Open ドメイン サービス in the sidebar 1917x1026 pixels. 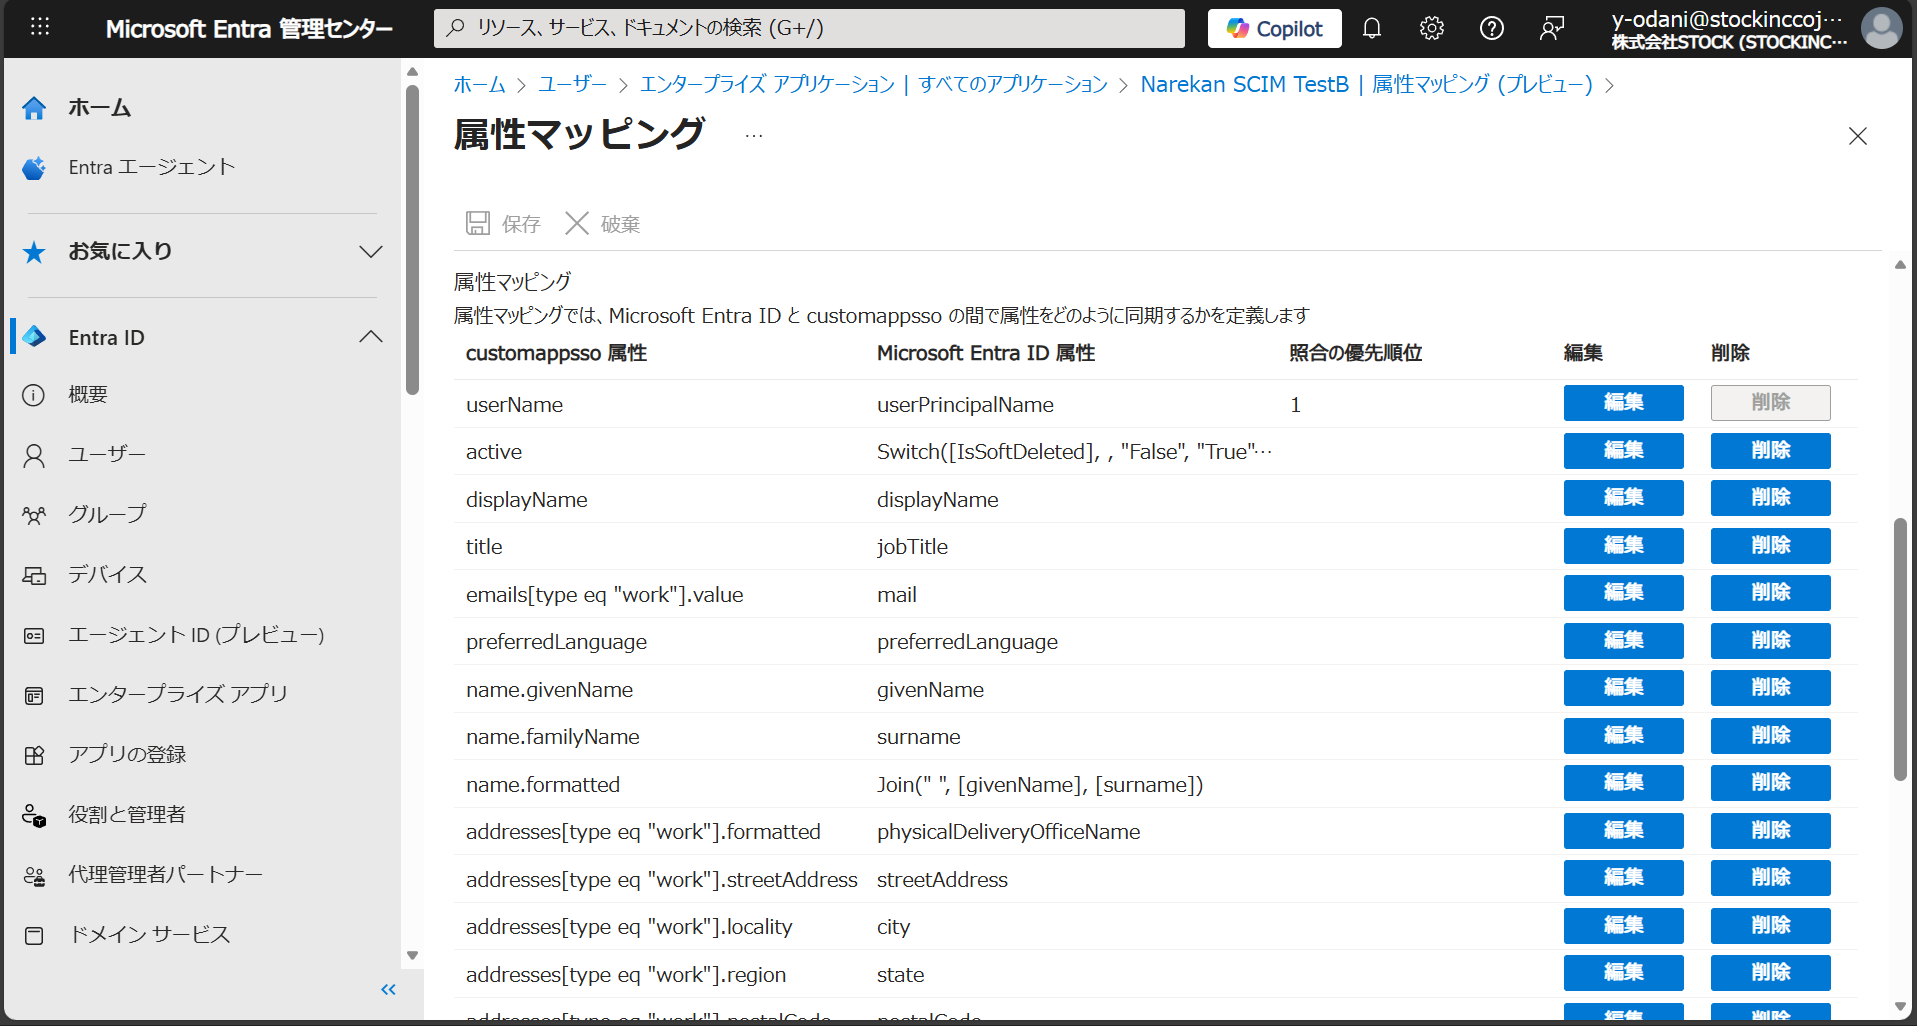(x=150, y=934)
